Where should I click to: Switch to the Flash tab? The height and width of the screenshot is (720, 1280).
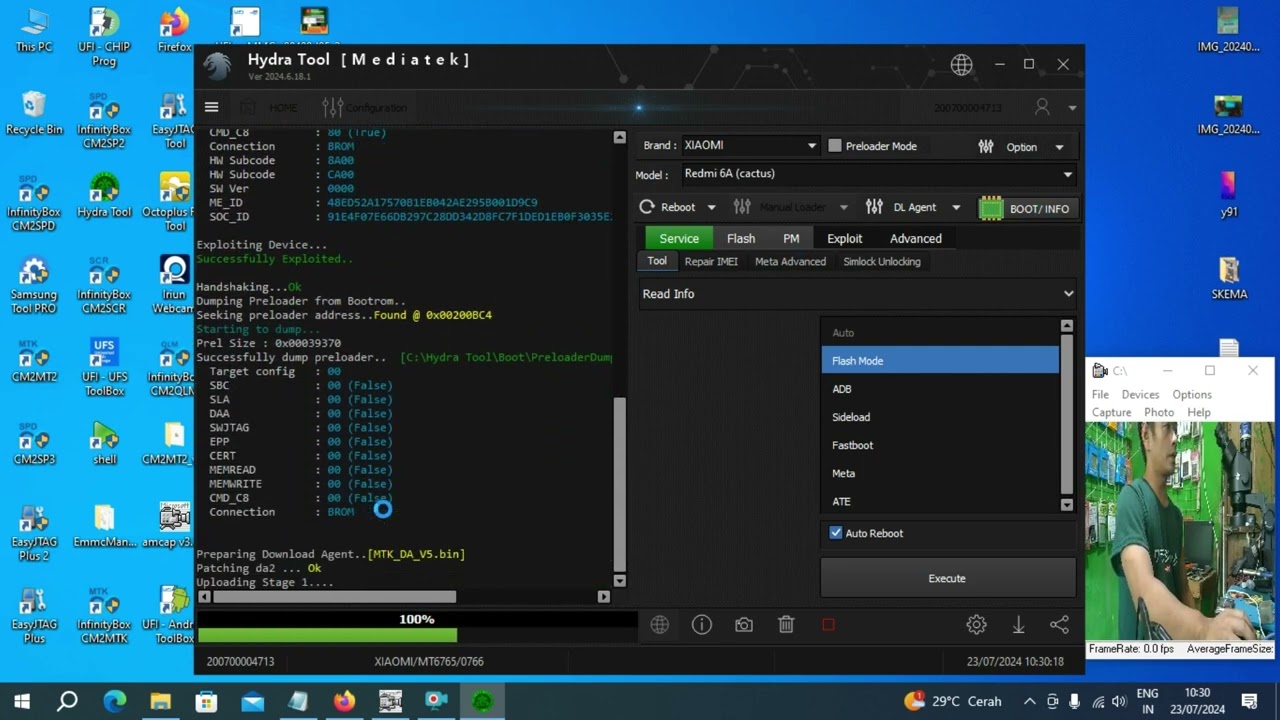pyautogui.click(x=741, y=238)
